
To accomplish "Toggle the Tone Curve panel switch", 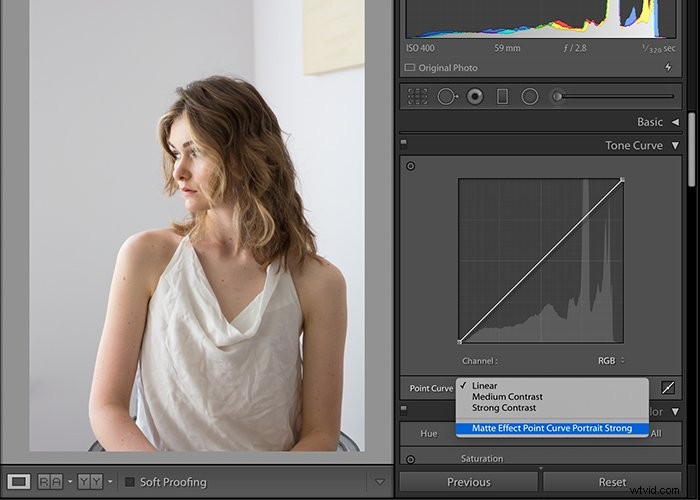I will point(404,144).
